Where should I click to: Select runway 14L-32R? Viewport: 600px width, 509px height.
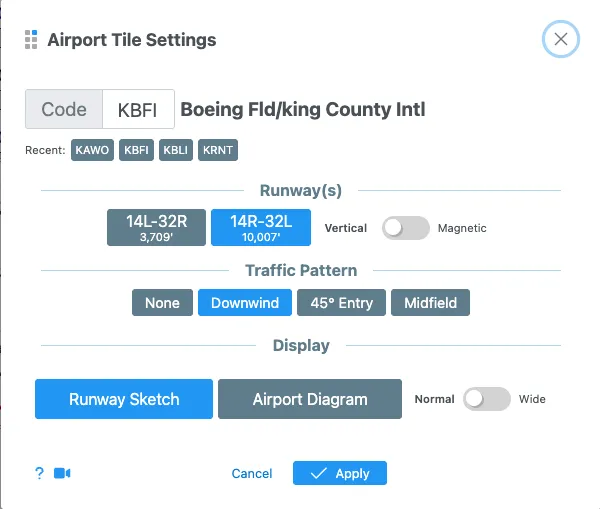tap(156, 227)
